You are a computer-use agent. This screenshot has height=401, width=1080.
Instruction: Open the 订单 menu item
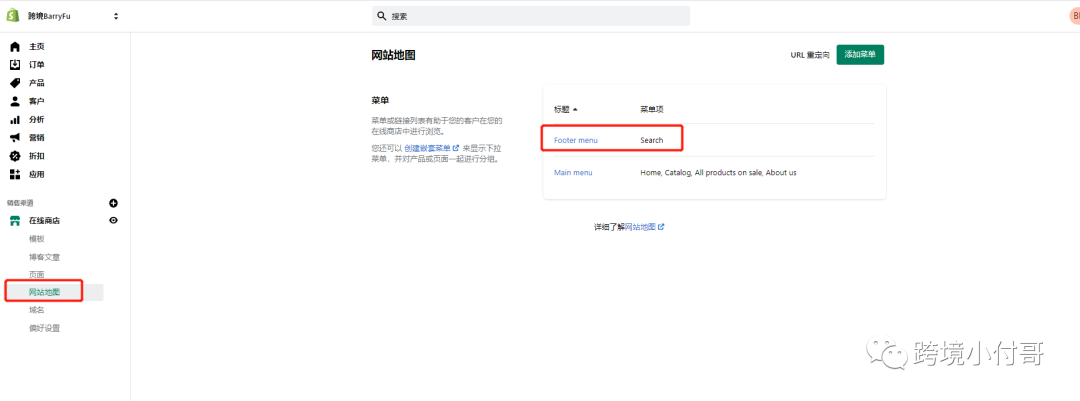click(37, 65)
